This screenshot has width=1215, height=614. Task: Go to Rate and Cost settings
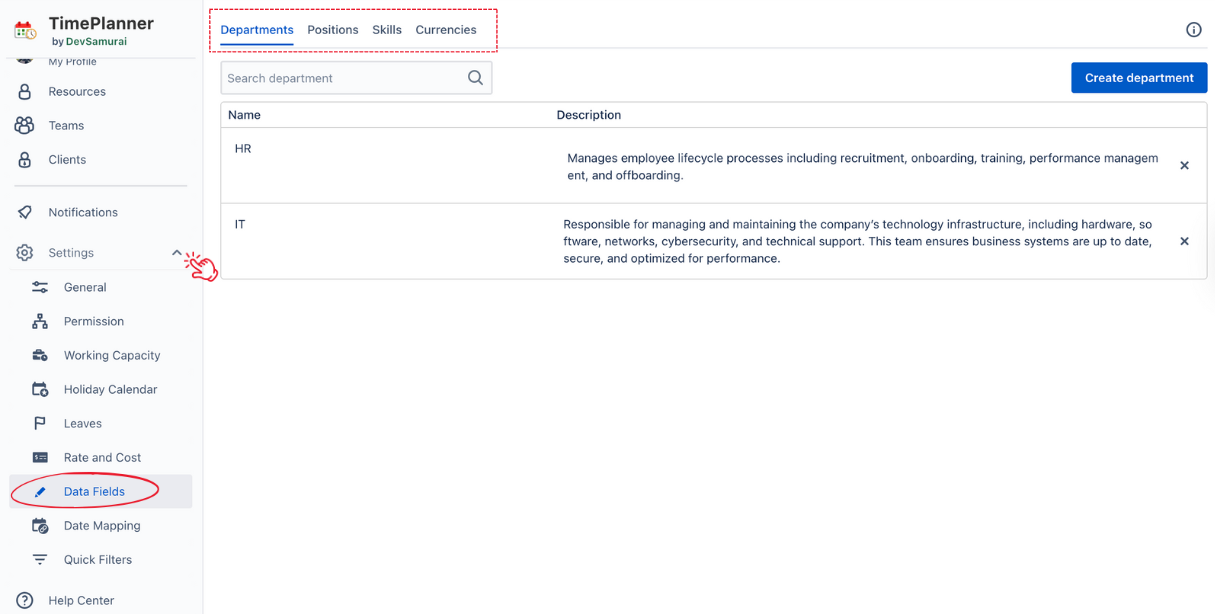102,457
